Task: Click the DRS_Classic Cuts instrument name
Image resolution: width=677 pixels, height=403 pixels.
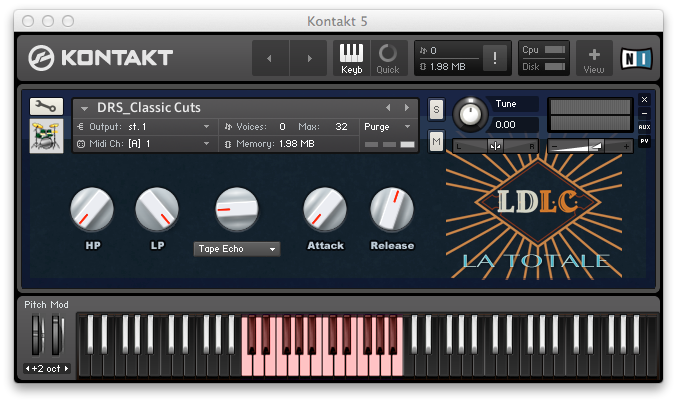Action: [149, 108]
